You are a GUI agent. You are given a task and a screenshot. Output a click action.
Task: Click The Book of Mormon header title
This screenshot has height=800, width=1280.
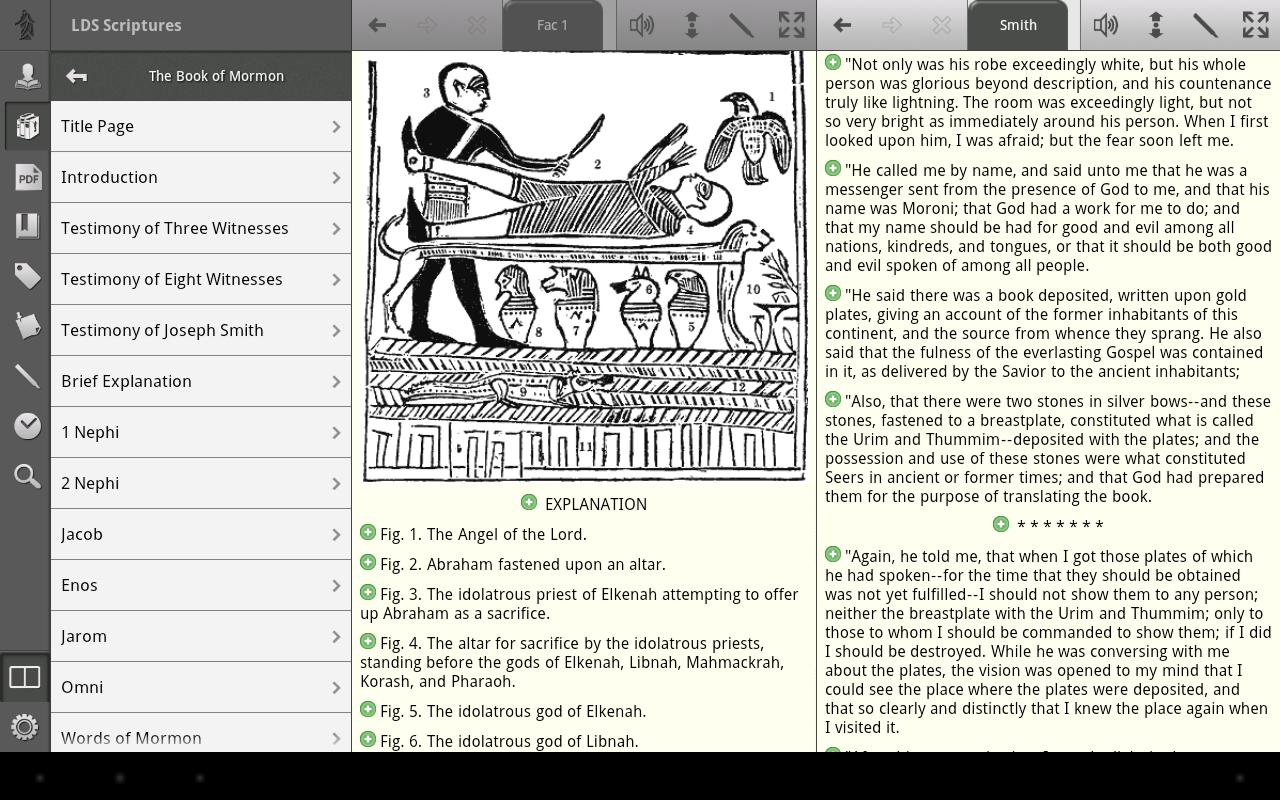216,76
